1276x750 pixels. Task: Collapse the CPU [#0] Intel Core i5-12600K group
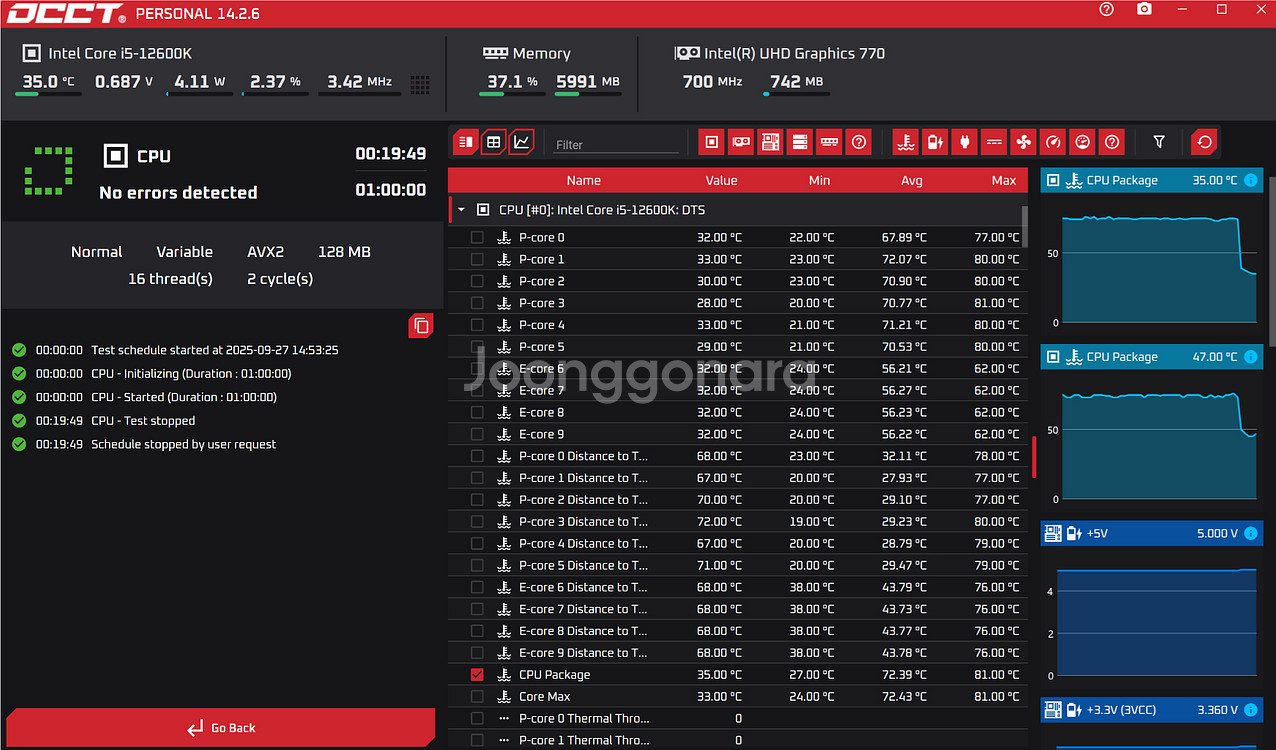pyautogui.click(x=462, y=211)
